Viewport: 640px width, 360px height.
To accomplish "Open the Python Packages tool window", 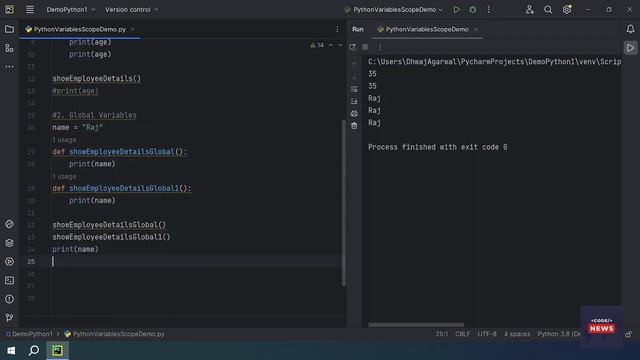I will point(9,224).
